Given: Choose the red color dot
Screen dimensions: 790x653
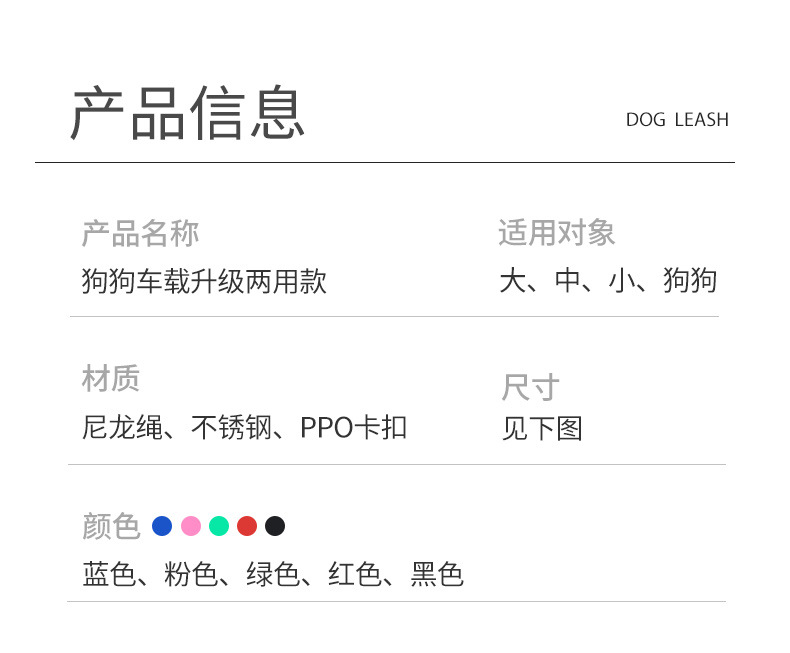Looking at the screenshot, I should pos(247,526).
